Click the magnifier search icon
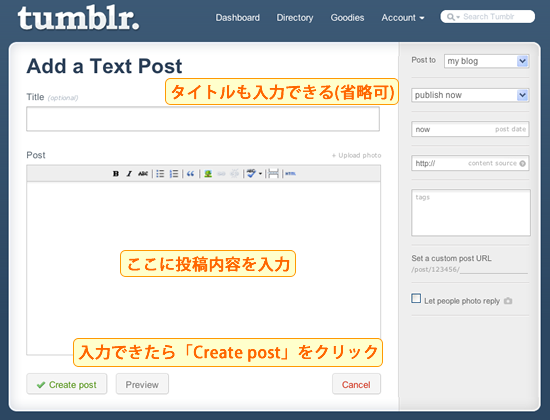The image size is (550, 420). 451,17
